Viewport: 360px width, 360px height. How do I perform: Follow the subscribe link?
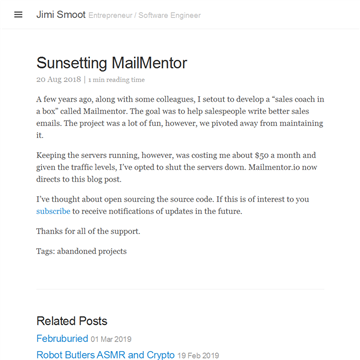pyautogui.click(x=53, y=211)
